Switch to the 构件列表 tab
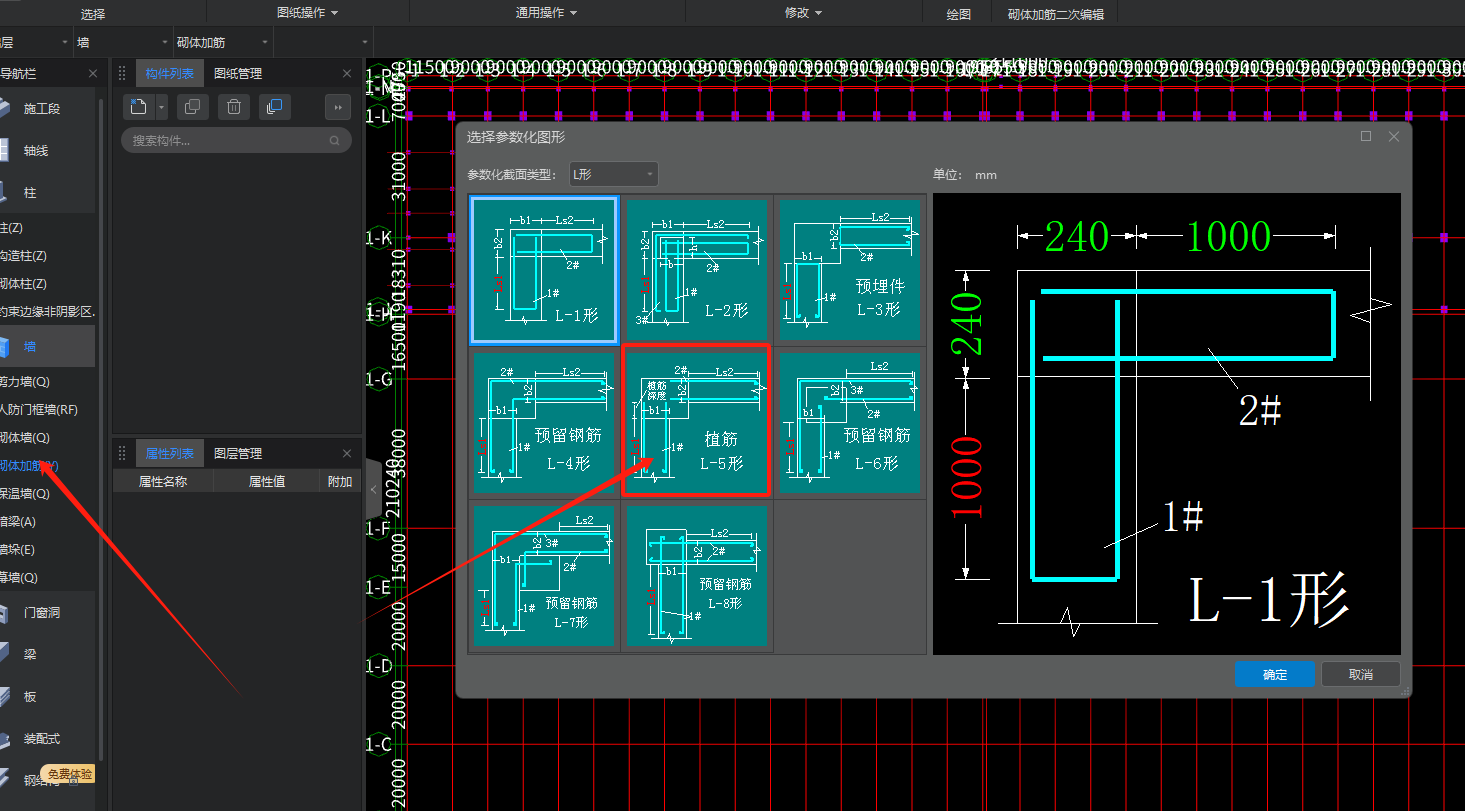The image size is (1465, 811). 170,73
